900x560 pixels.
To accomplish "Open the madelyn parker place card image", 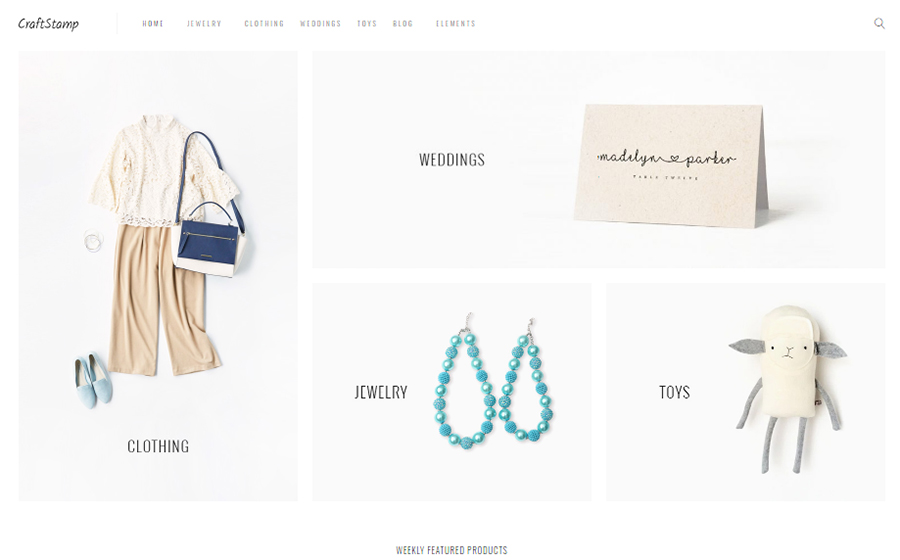I will point(671,166).
